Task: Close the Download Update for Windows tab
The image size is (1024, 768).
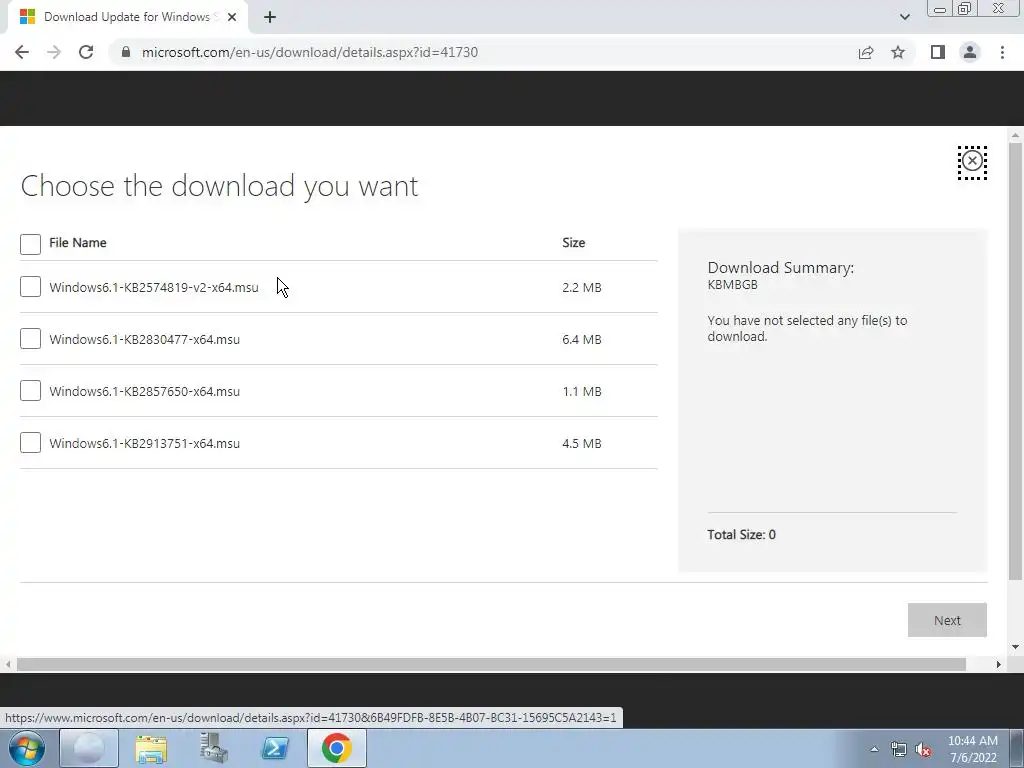Action: 231,17
